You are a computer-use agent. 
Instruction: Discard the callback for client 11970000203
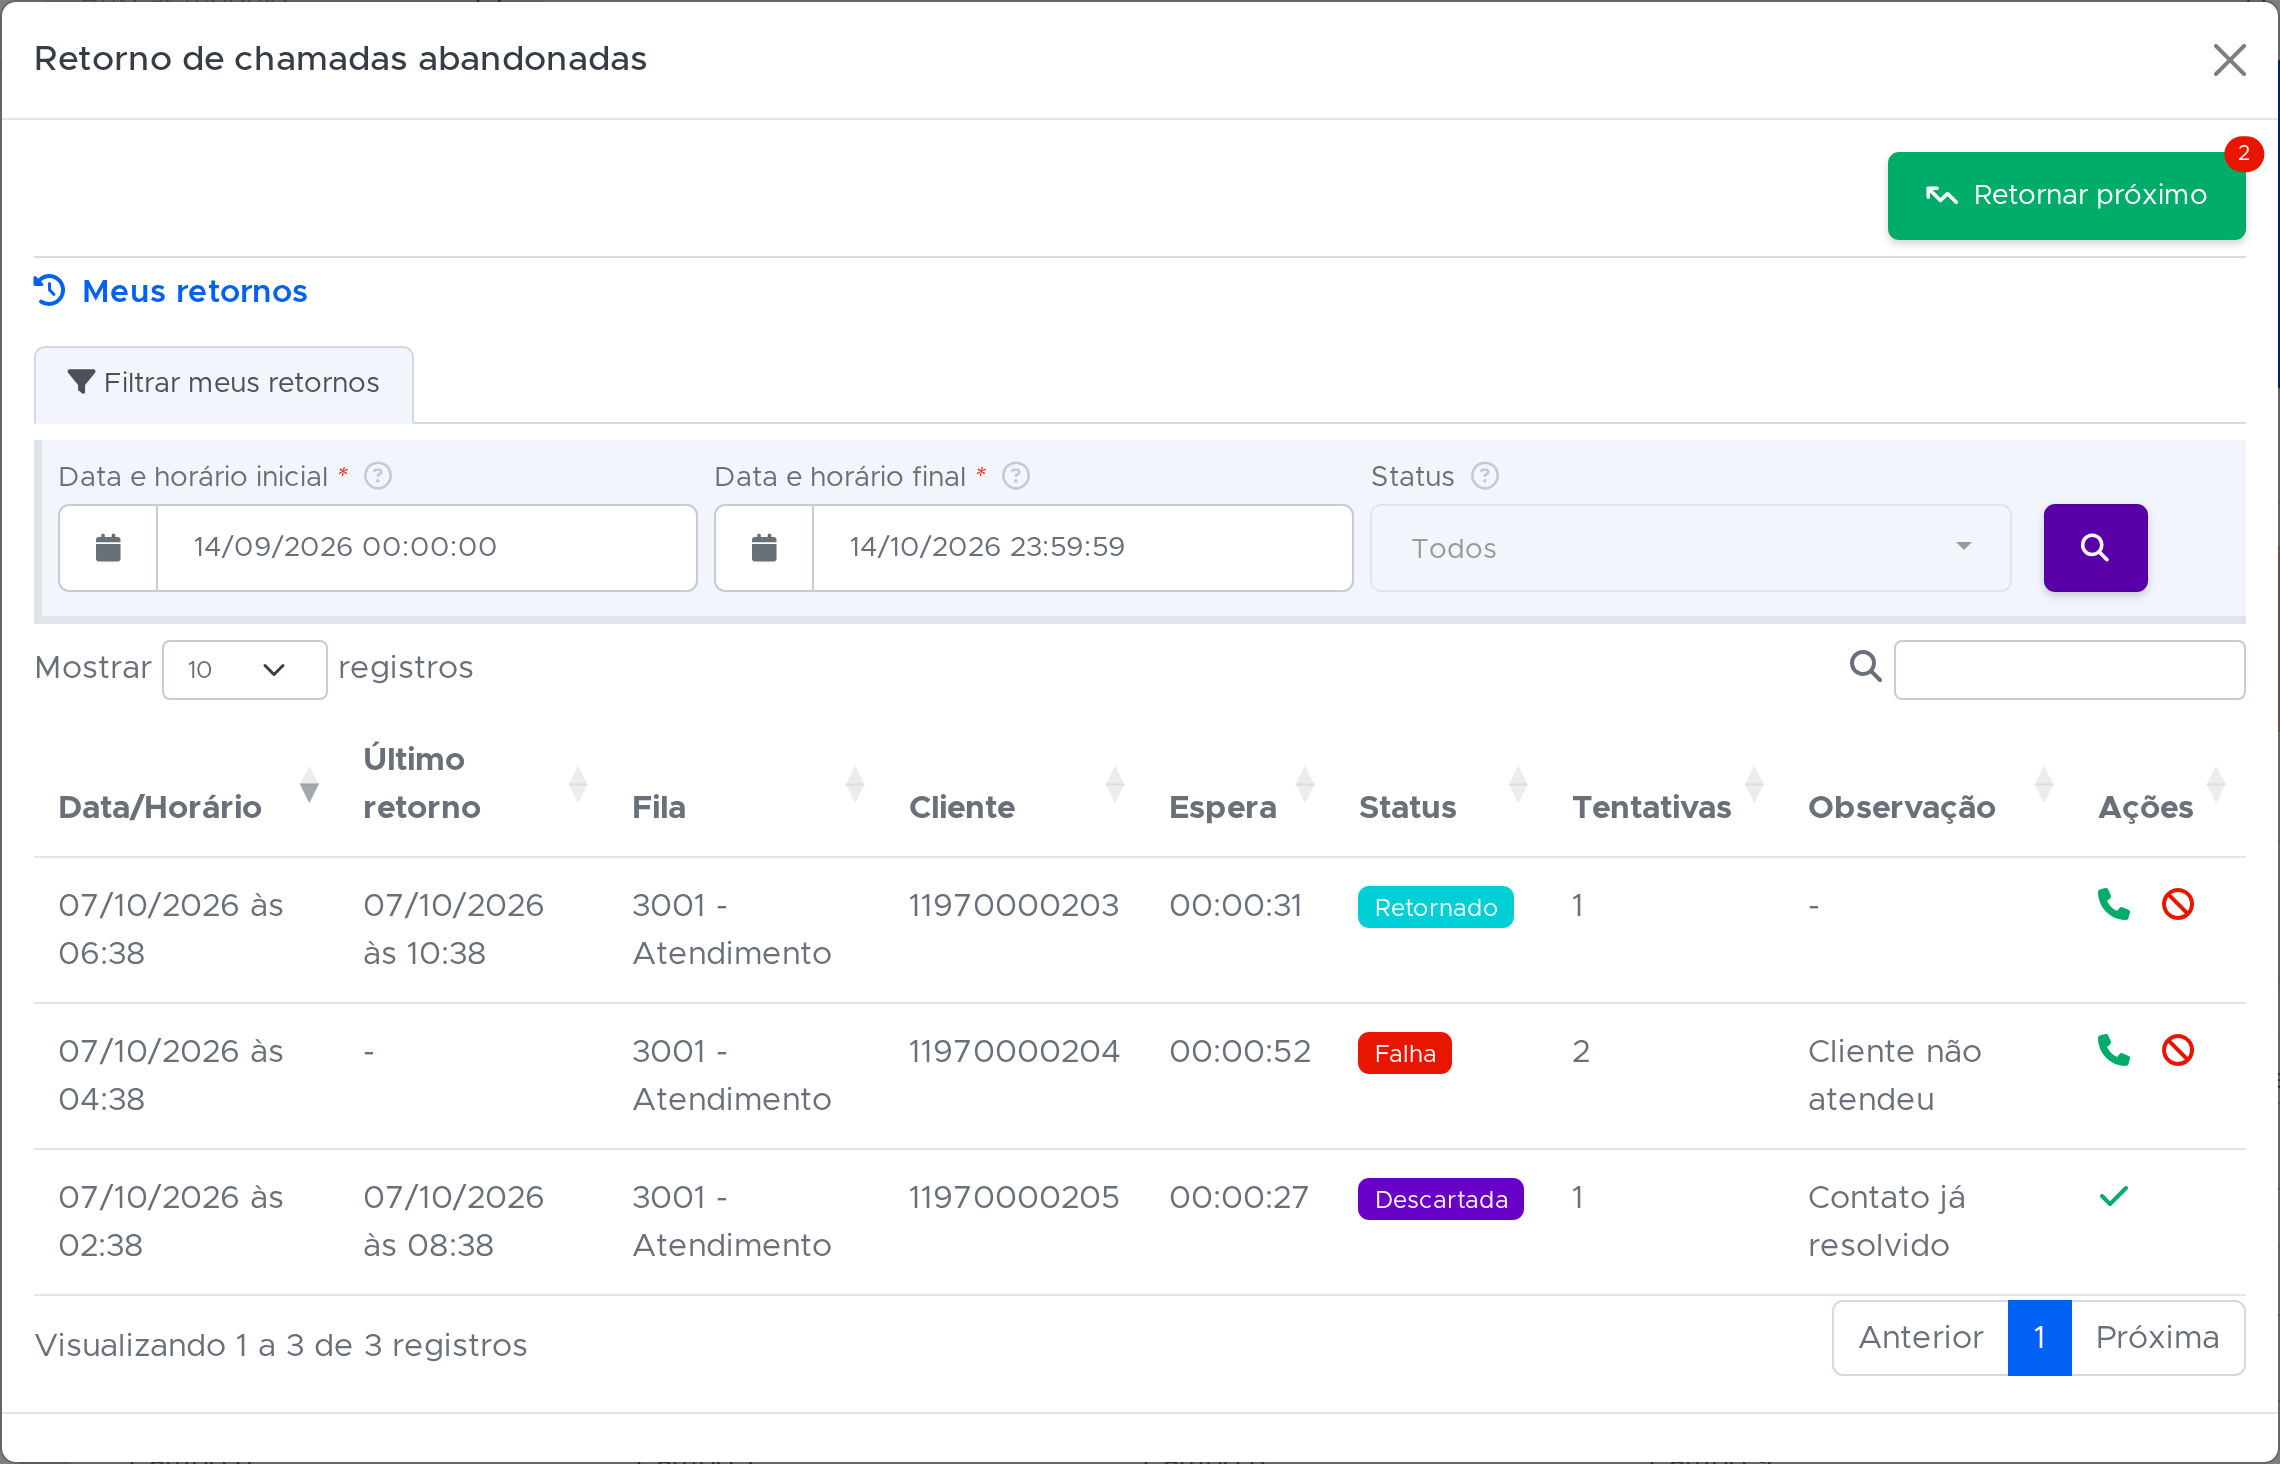pos(2177,904)
